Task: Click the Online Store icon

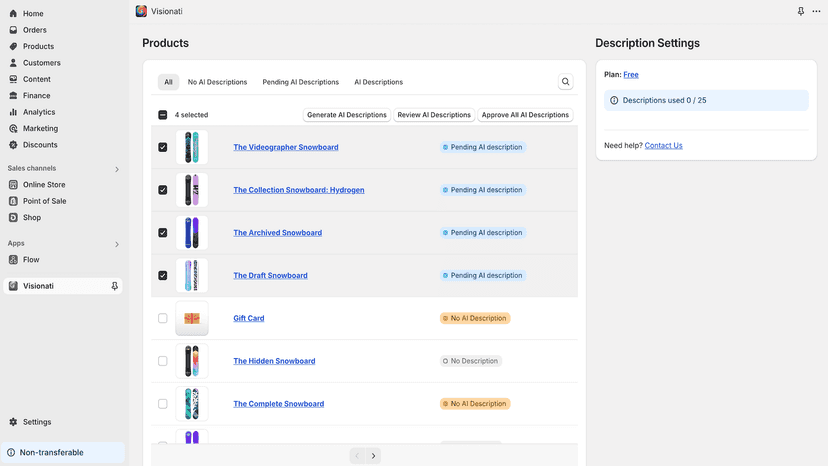Action: coord(13,185)
